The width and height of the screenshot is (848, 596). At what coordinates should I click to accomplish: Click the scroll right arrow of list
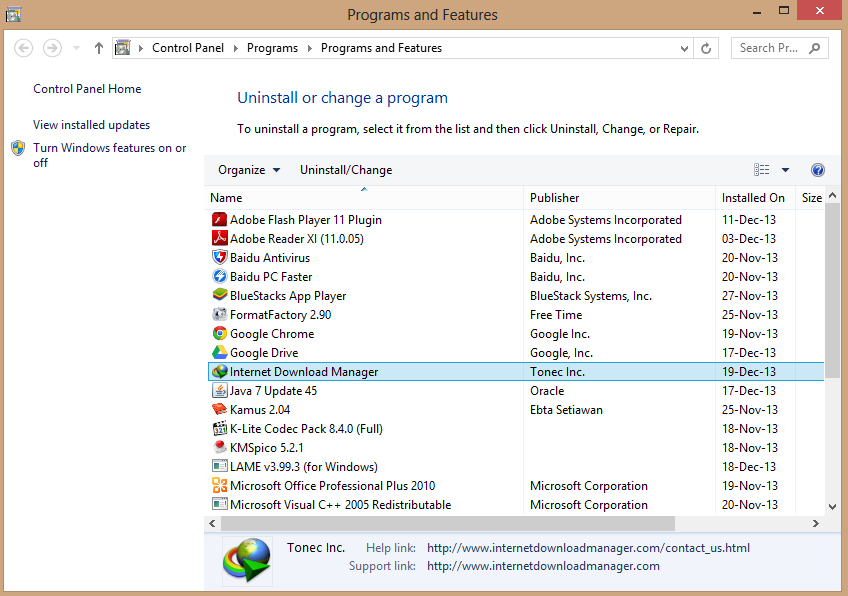816,524
